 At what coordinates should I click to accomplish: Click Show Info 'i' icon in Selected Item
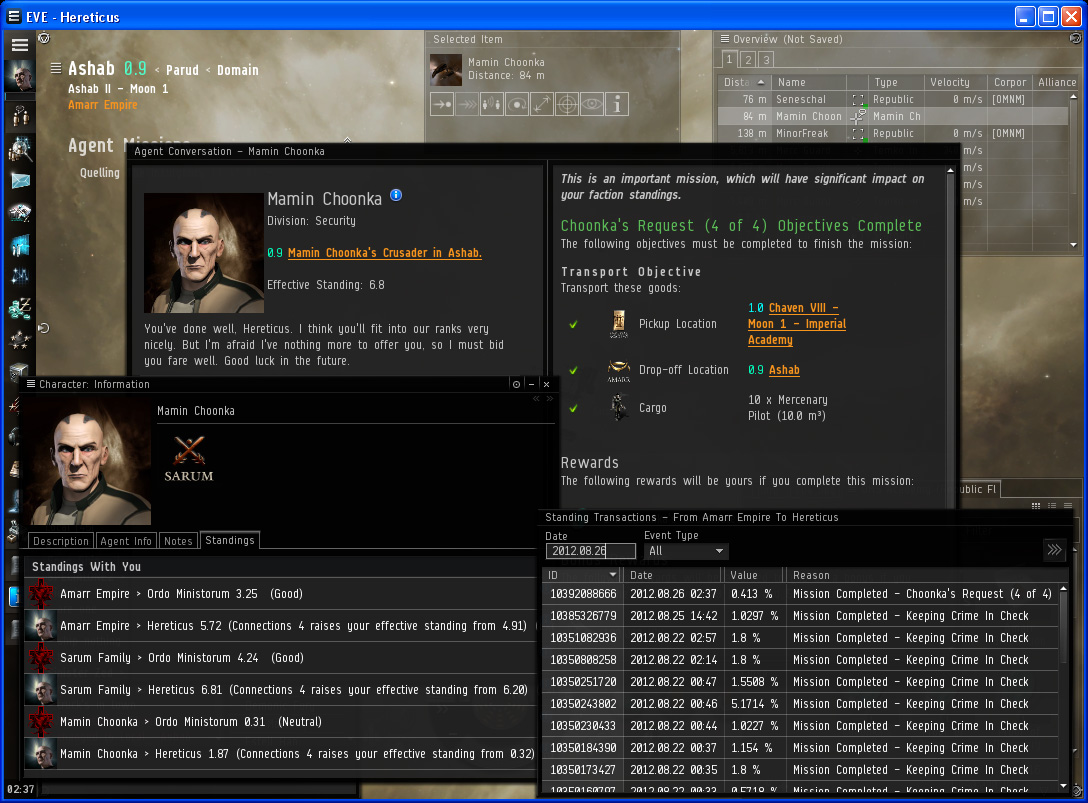tap(617, 104)
